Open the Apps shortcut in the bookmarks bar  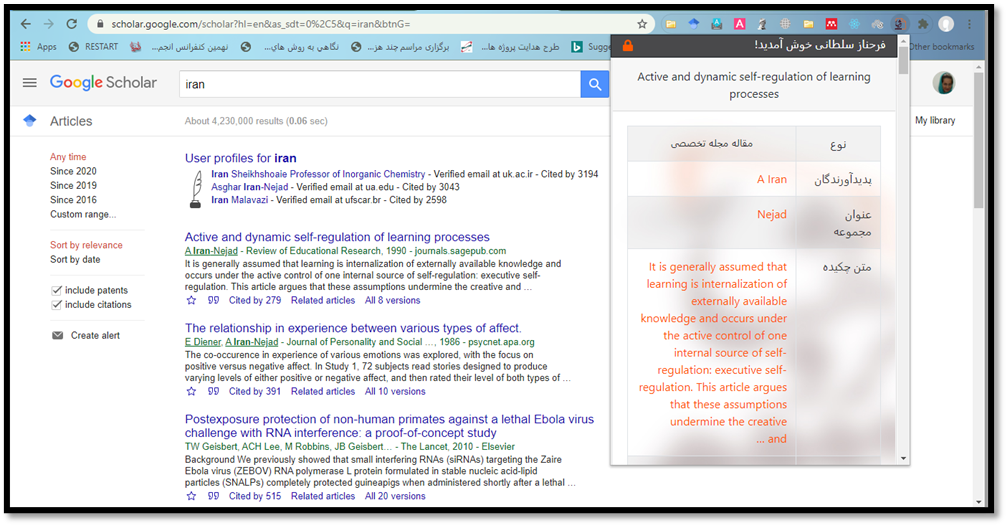[x=38, y=47]
